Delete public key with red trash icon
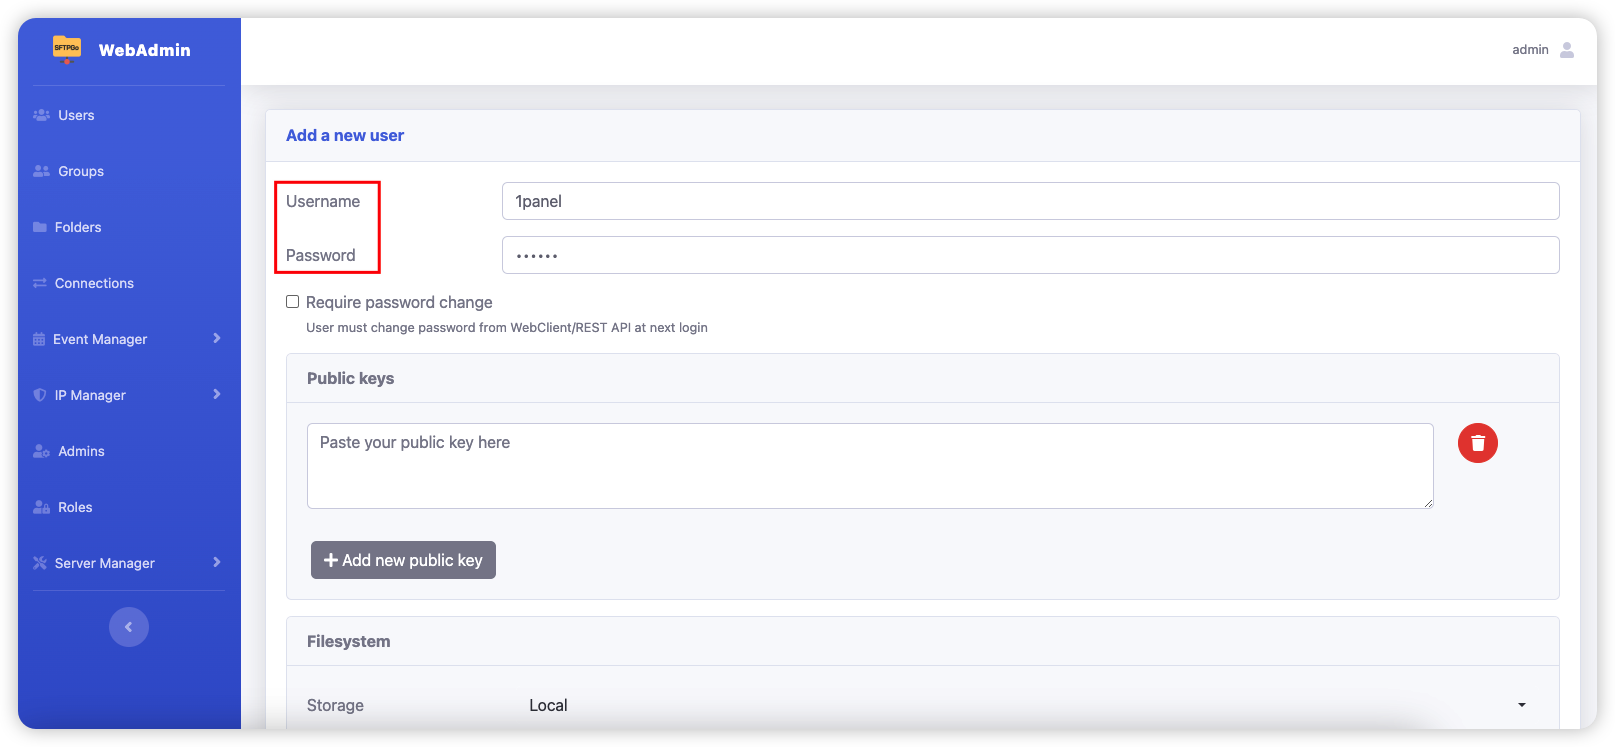Viewport: 1615px width, 747px height. click(x=1477, y=443)
